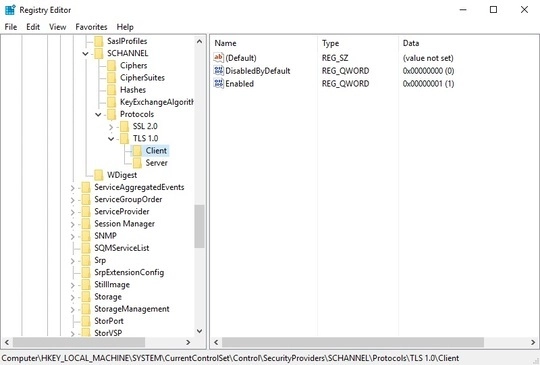Click the Enabled binary value icon

coord(218,83)
